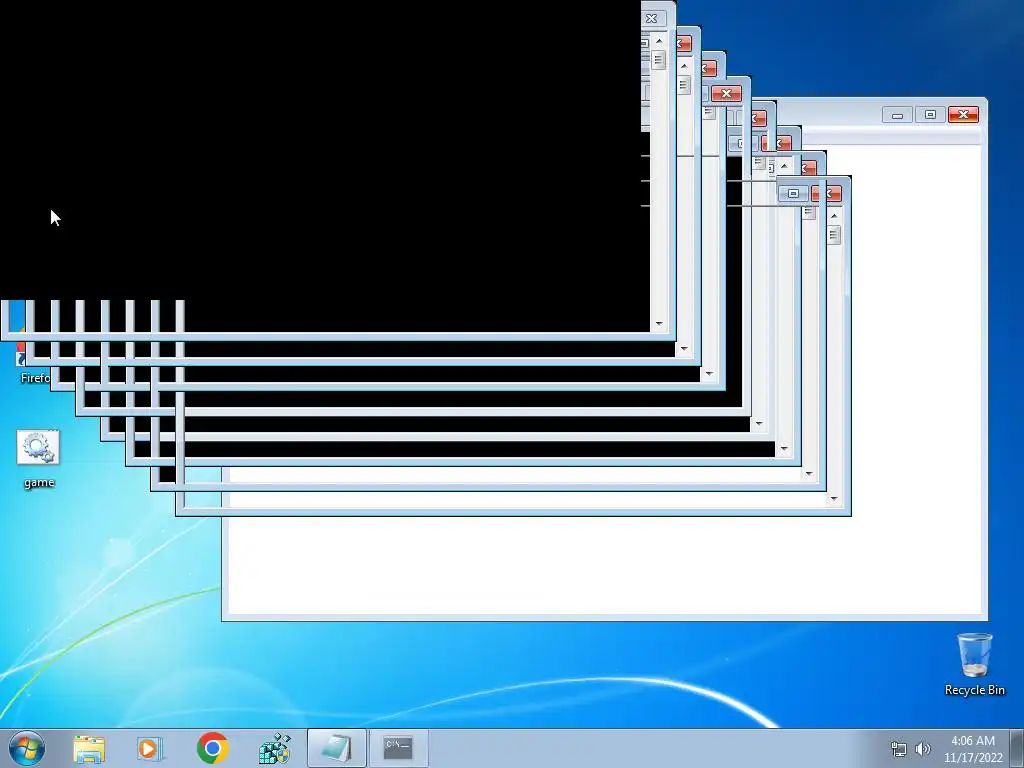Viewport: 1024px width, 768px height.
Task: Switch to the active notepad-style taskbar app
Action: (336, 748)
